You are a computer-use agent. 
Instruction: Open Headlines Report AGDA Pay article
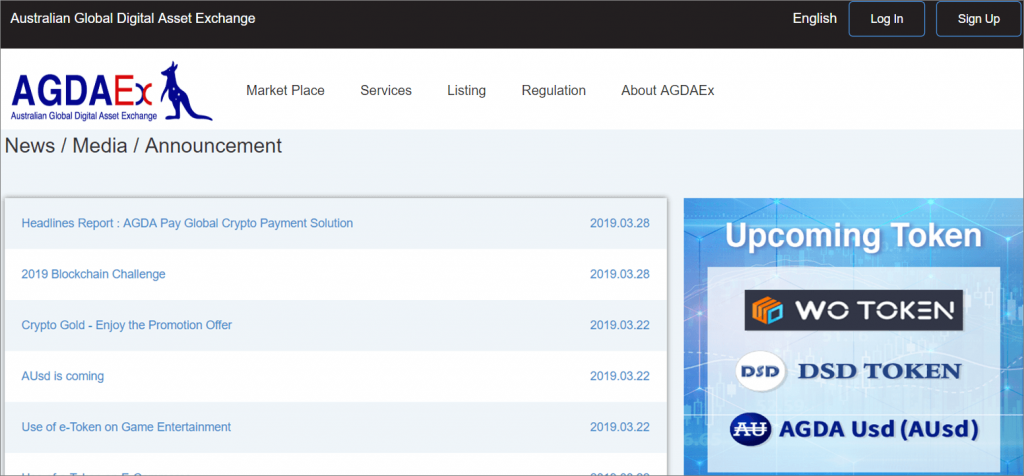(x=187, y=223)
